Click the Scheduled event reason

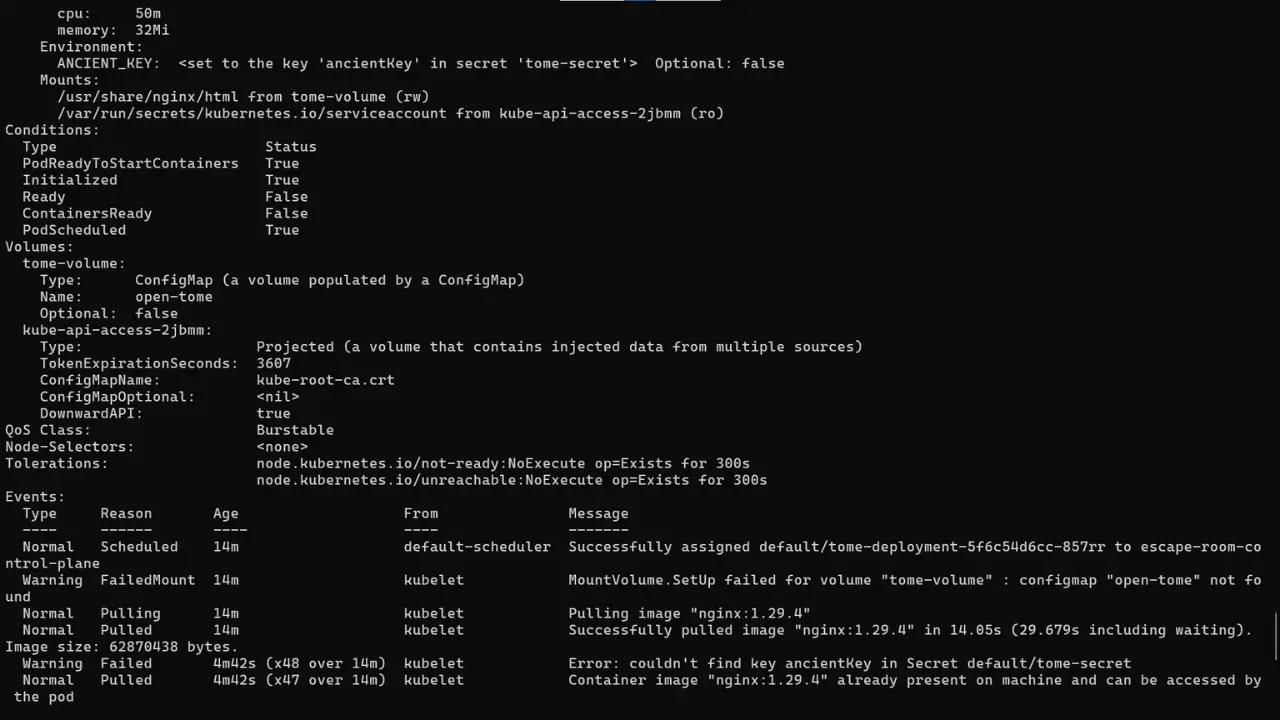[x=139, y=547]
